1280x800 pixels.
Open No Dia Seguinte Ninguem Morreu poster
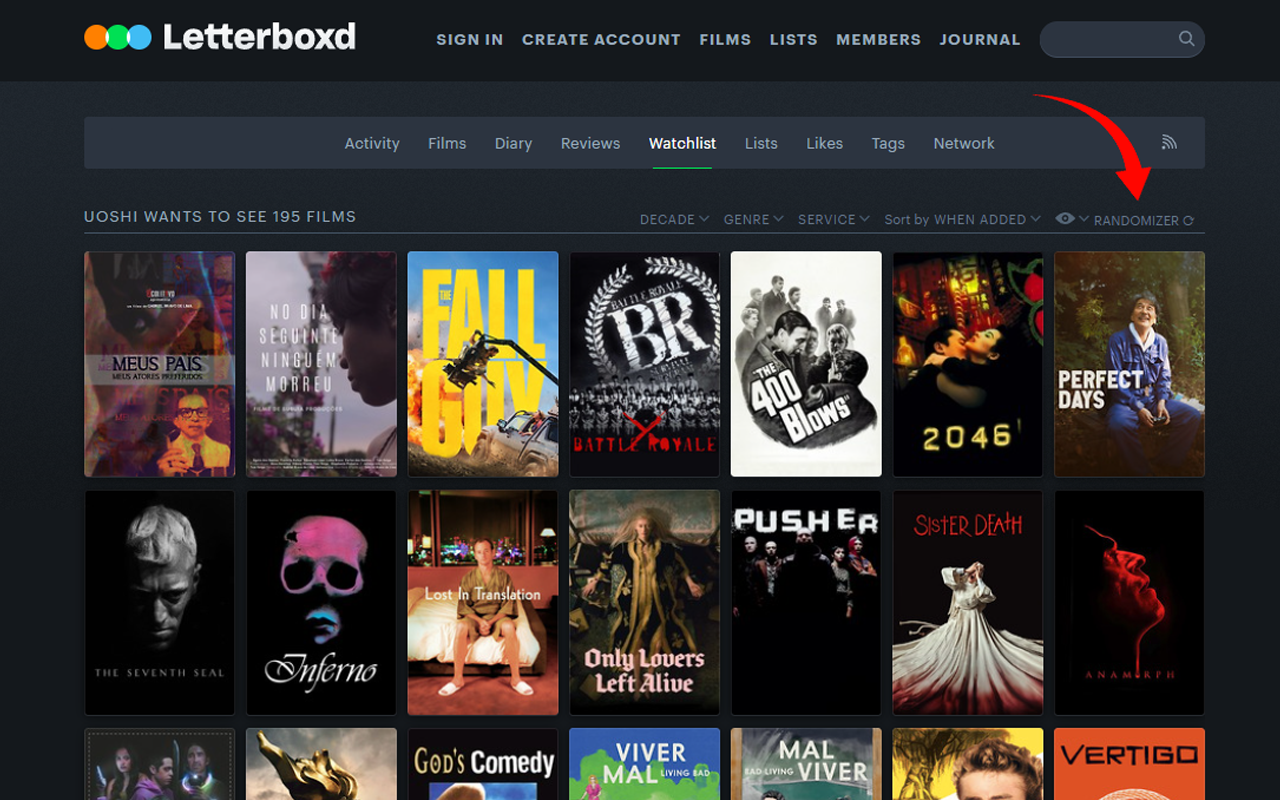[321, 364]
